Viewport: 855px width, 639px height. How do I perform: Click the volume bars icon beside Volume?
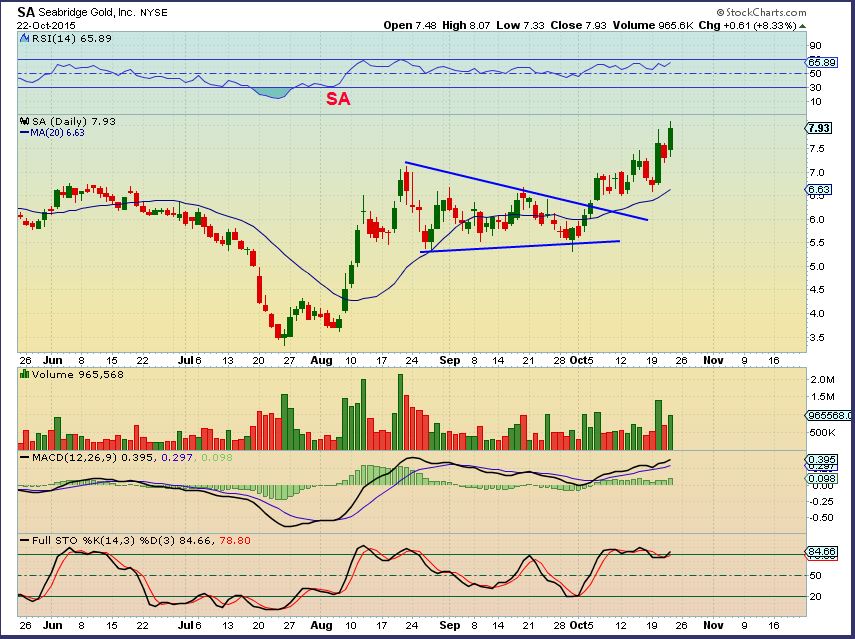pyautogui.click(x=25, y=374)
